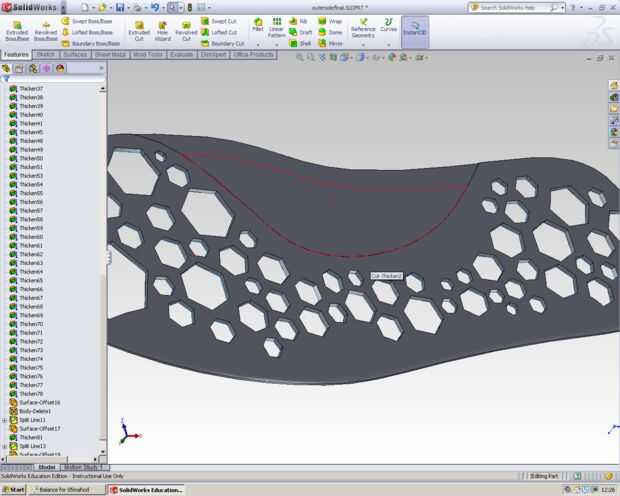Select Thicken37 in the feature tree
This screenshot has height=496, width=620.
(x=31, y=89)
